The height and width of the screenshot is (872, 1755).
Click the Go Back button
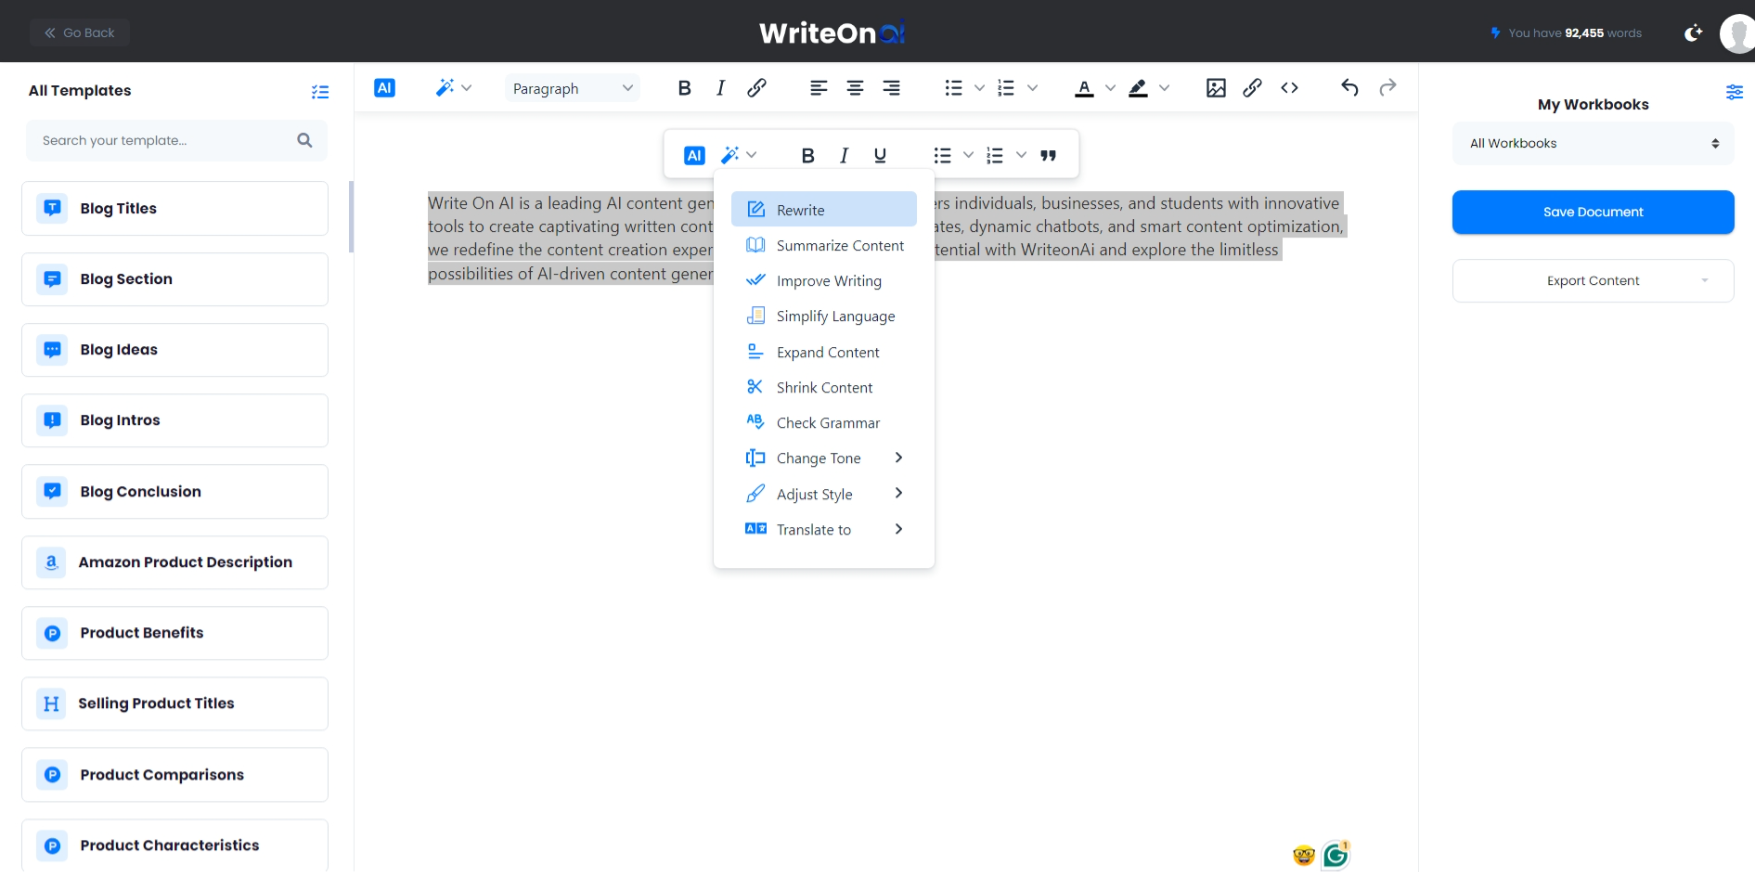click(x=79, y=33)
